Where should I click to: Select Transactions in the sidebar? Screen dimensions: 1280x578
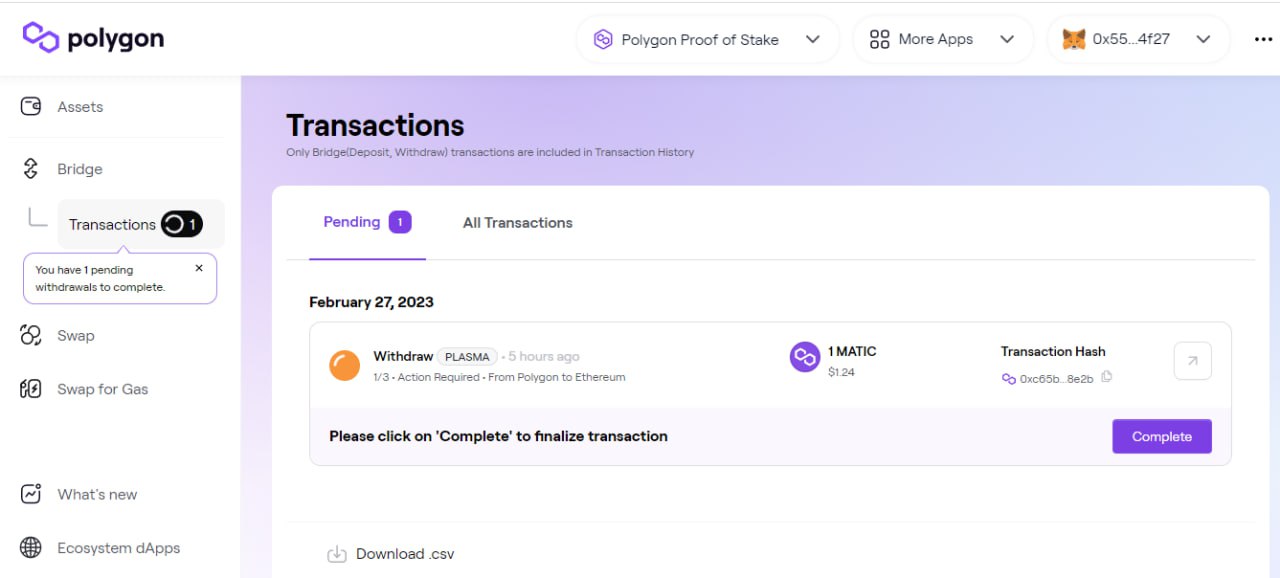pos(141,224)
